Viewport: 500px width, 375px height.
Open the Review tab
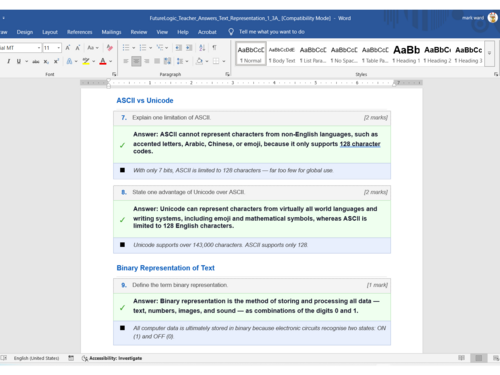tap(139, 32)
